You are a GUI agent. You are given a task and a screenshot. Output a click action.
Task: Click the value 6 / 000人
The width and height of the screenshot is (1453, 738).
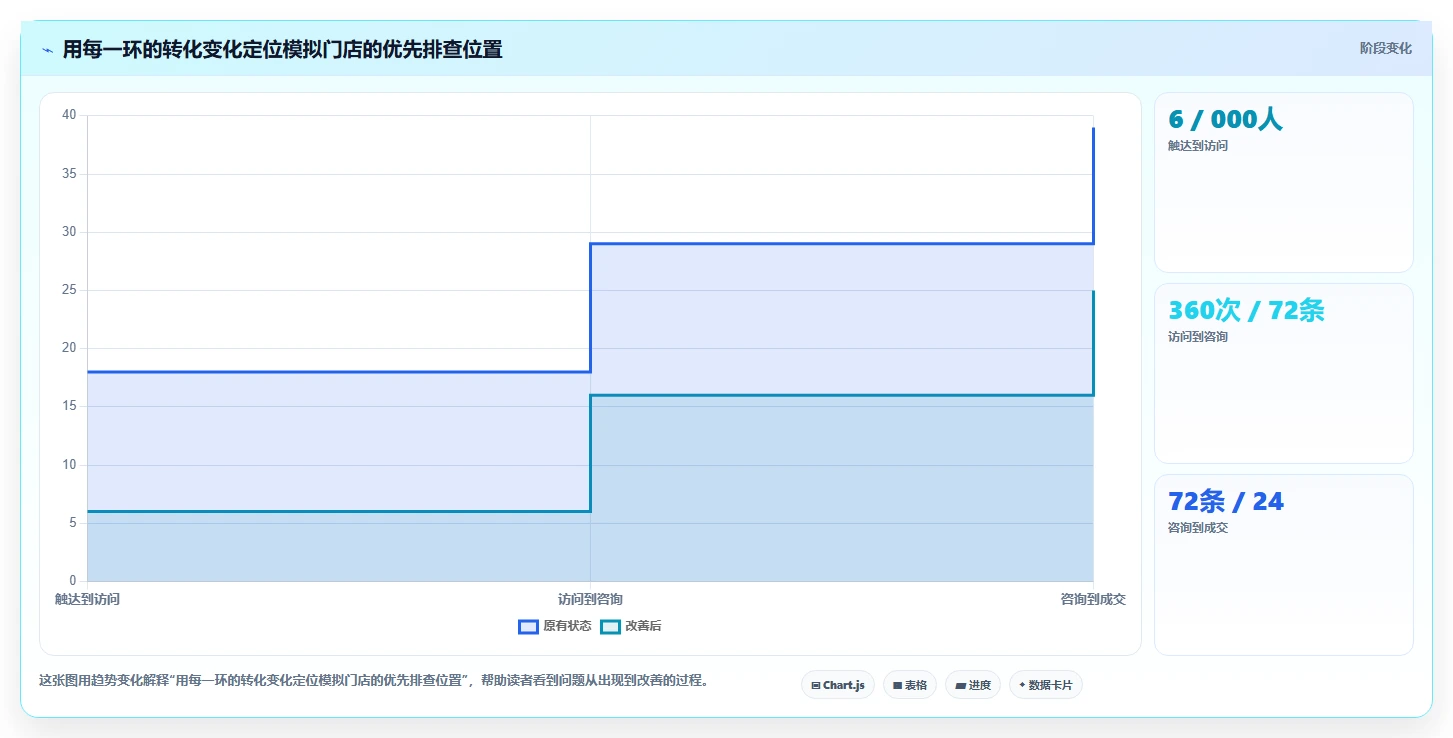click(x=1225, y=120)
